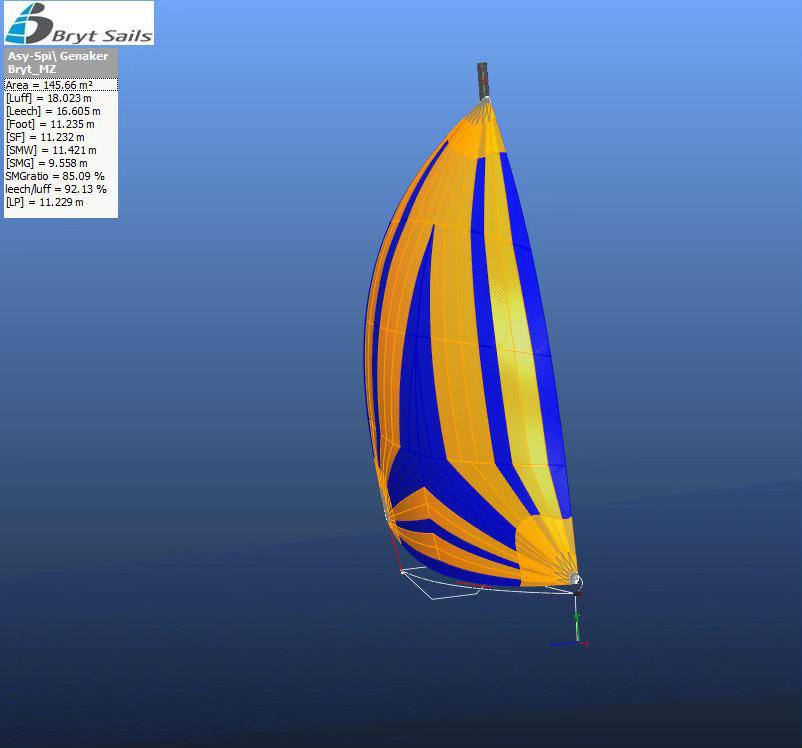The height and width of the screenshot is (748, 802).
Task: Click the [SF] = 11.232 m entry
Action: click(x=45, y=137)
